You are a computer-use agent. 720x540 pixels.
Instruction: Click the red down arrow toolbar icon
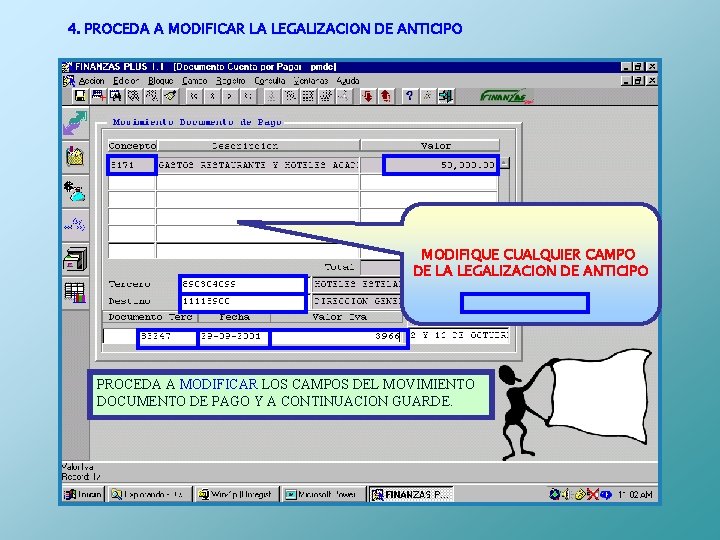pyautogui.click(x=367, y=96)
